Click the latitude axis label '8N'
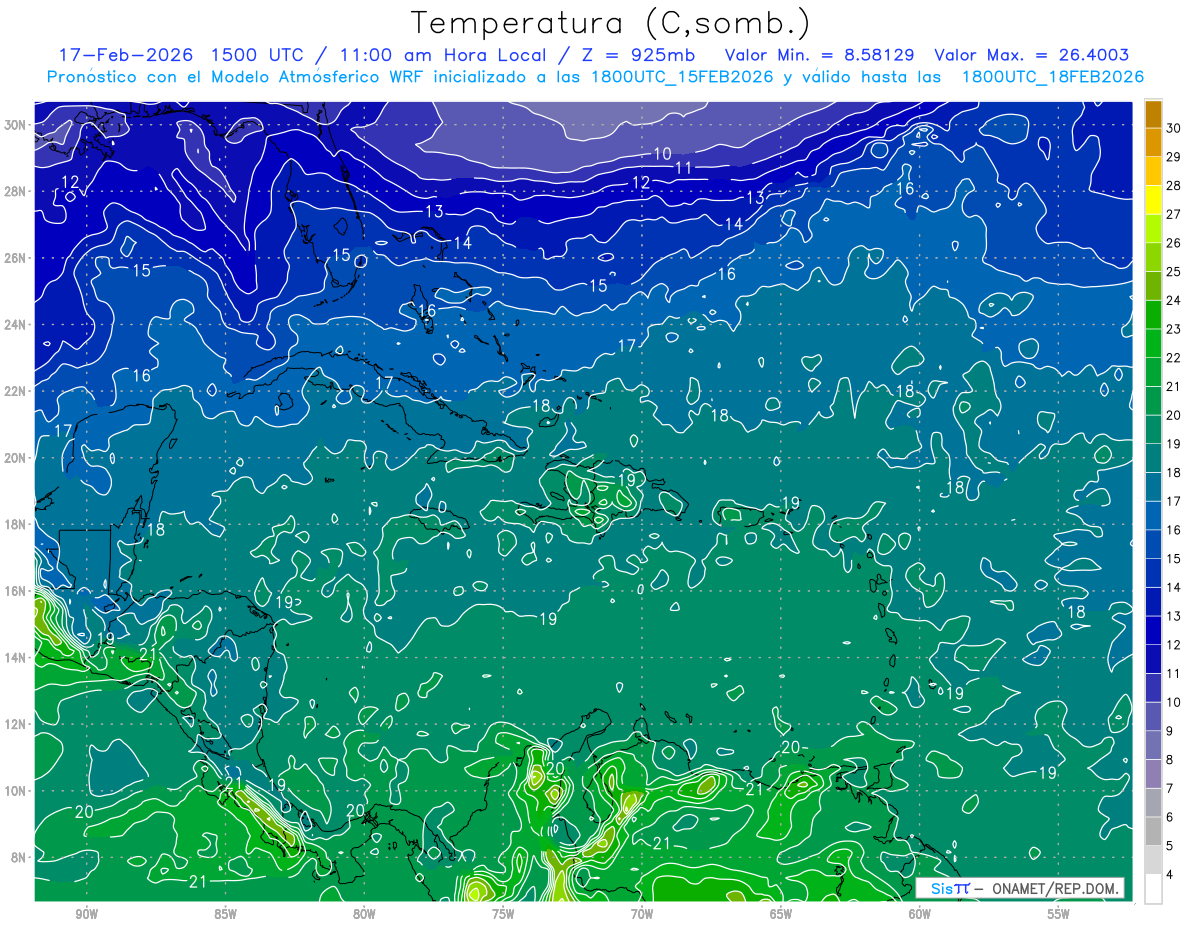This screenshot has height=927, width=1200. pyautogui.click(x=19, y=857)
